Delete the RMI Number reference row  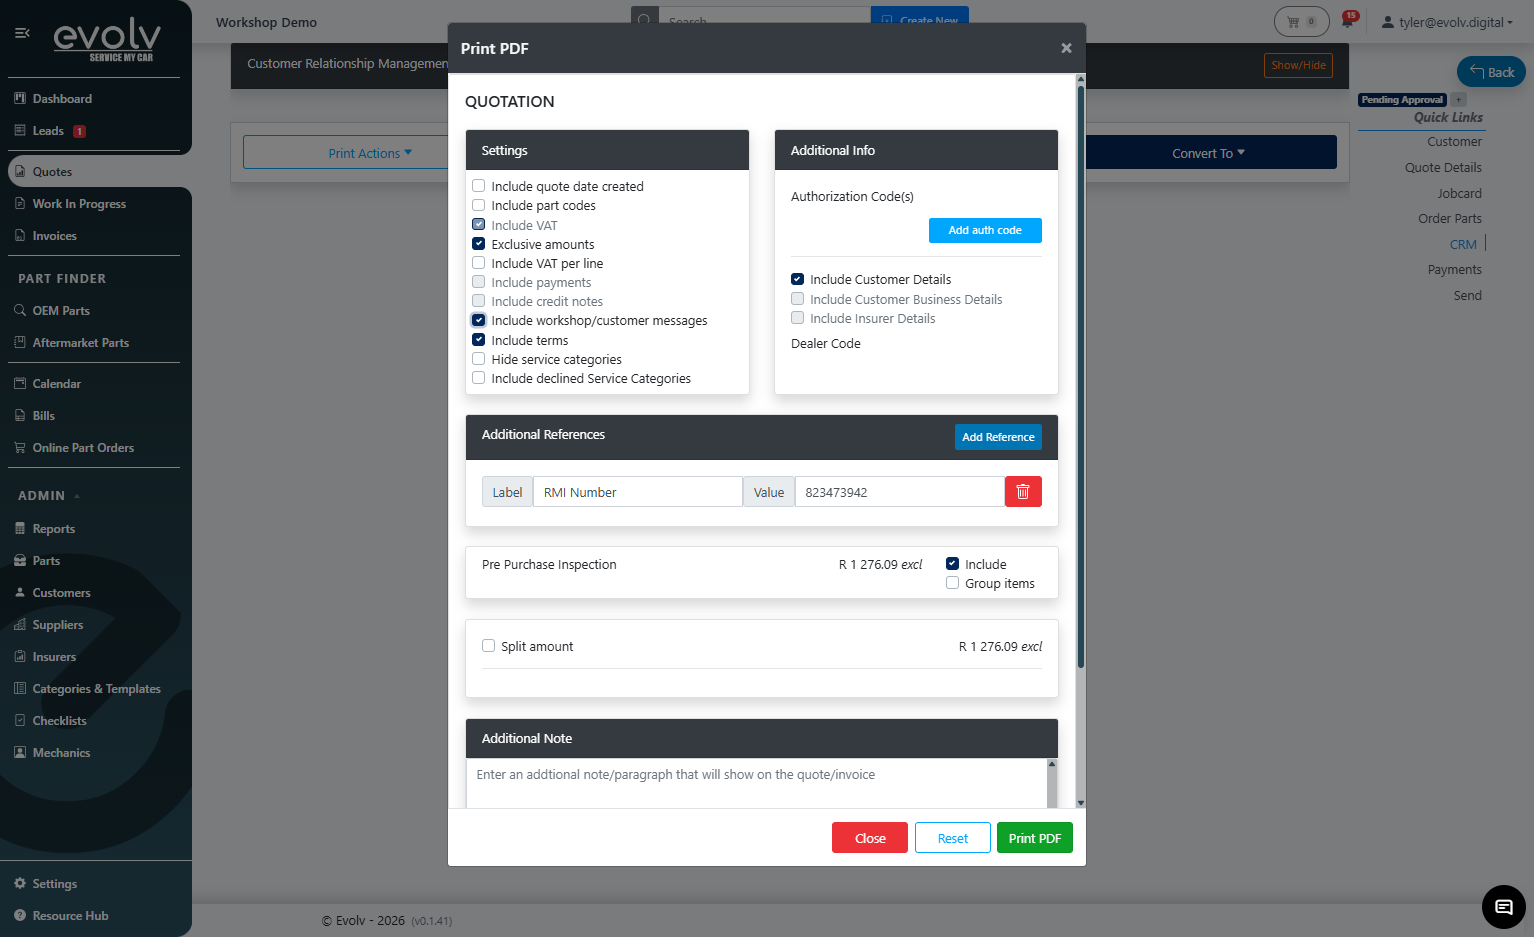coord(1023,492)
